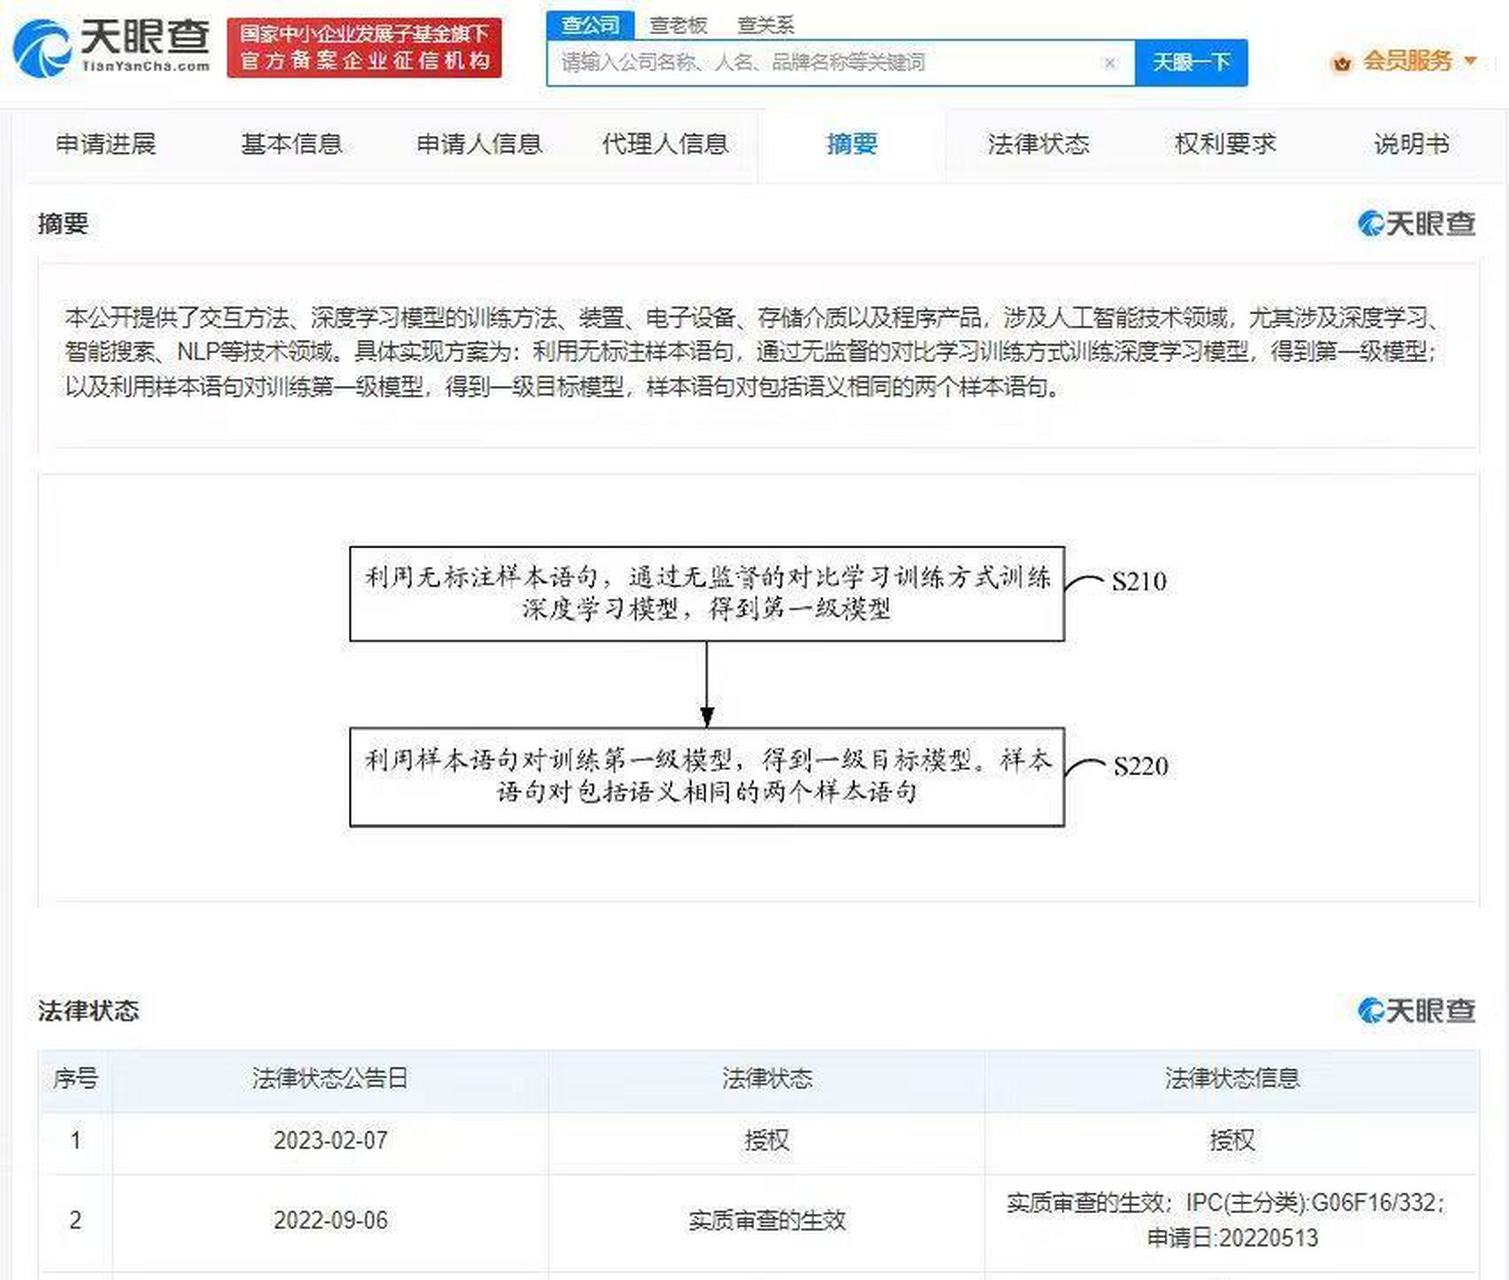Screen dimensions: 1509x1280
Task: Switch to the 权利要求 tab
Action: point(1225,144)
